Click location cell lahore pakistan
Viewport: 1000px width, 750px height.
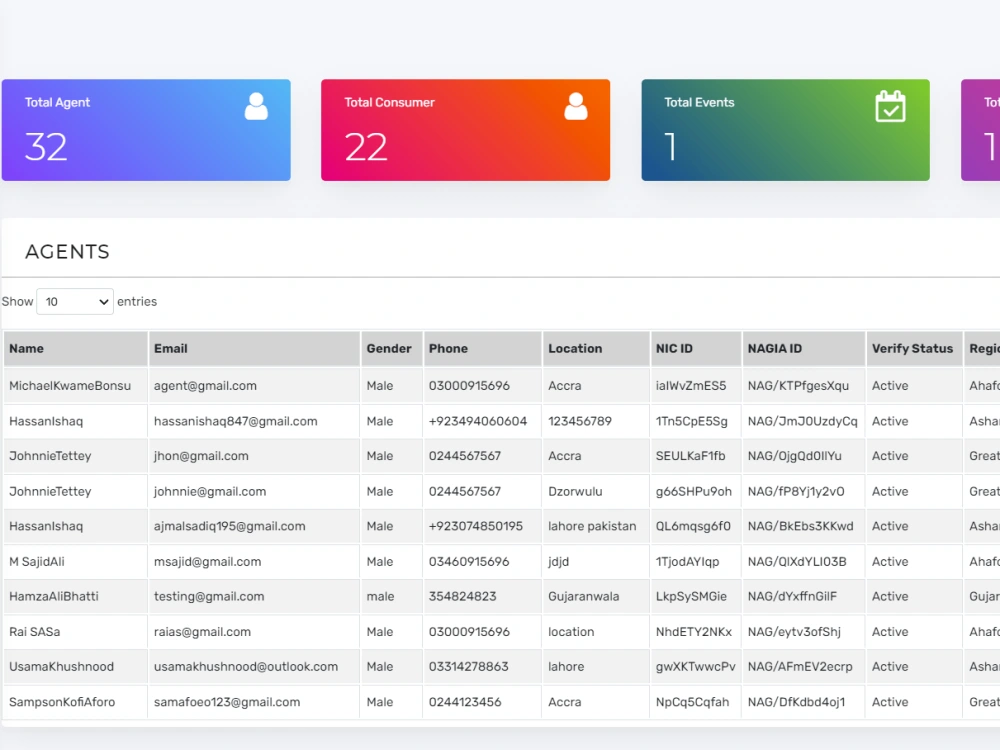(x=592, y=526)
